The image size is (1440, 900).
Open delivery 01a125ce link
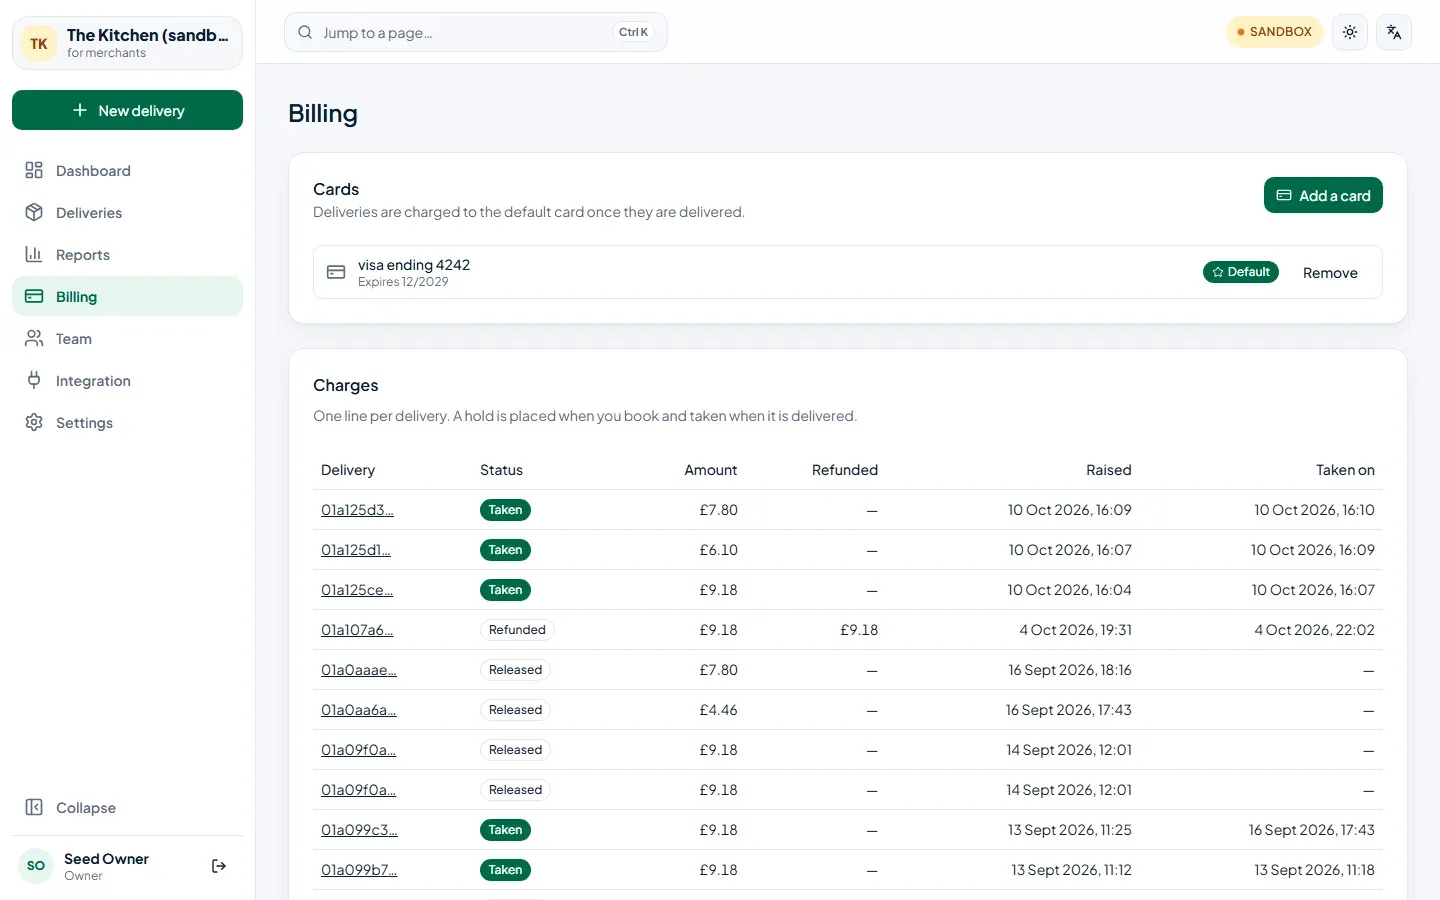click(357, 590)
